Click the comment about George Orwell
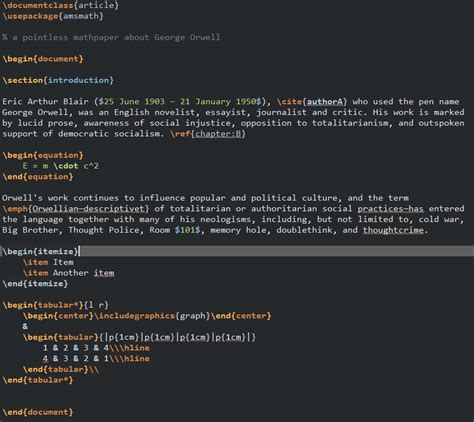474x422 pixels. click(111, 37)
